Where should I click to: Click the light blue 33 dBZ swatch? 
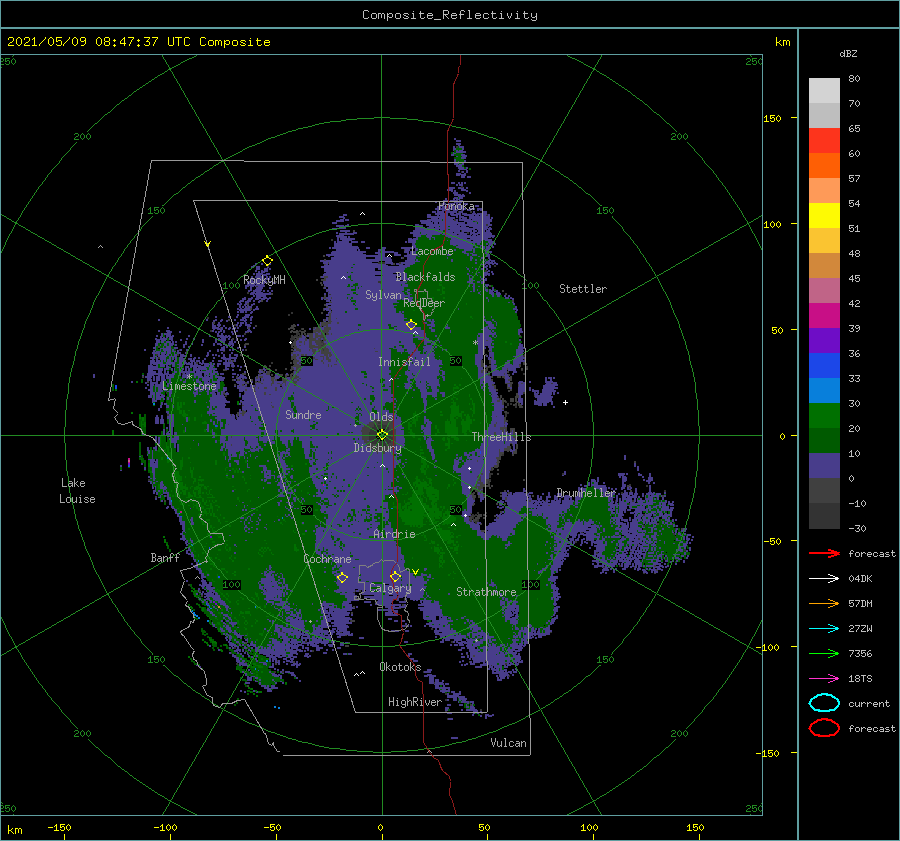(824, 390)
